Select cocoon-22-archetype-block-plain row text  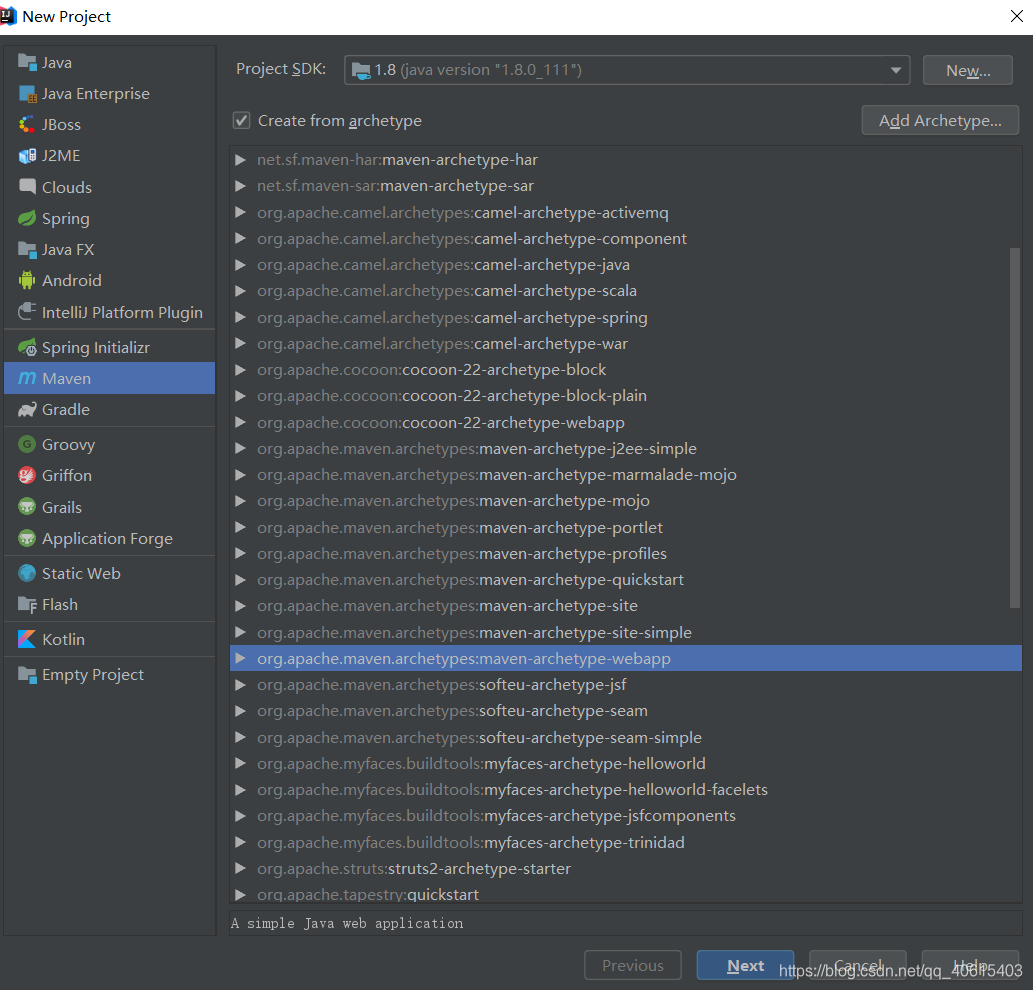(452, 396)
